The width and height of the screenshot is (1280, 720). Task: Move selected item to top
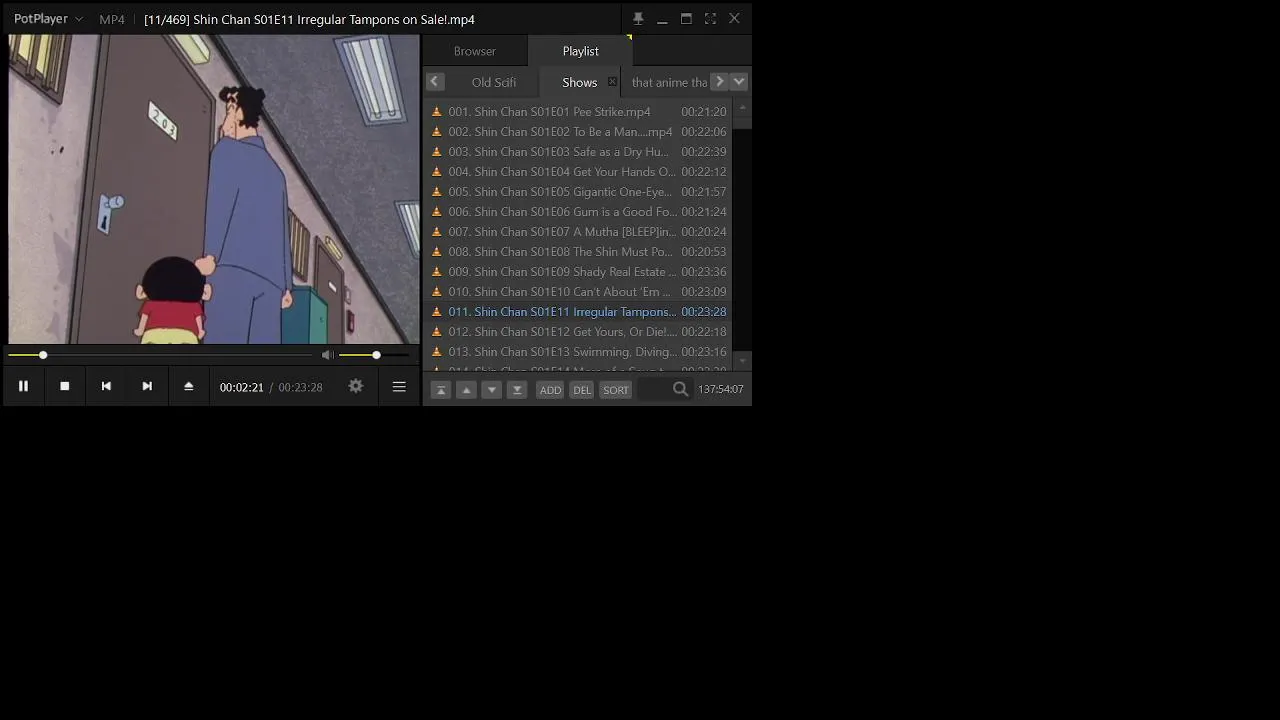pos(440,390)
